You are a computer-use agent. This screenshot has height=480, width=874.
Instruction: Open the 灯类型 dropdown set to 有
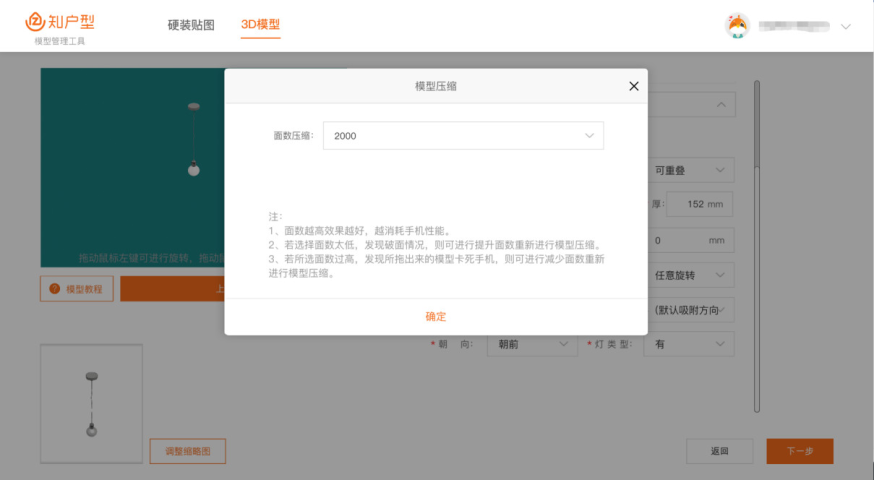pyautogui.click(x=690, y=344)
